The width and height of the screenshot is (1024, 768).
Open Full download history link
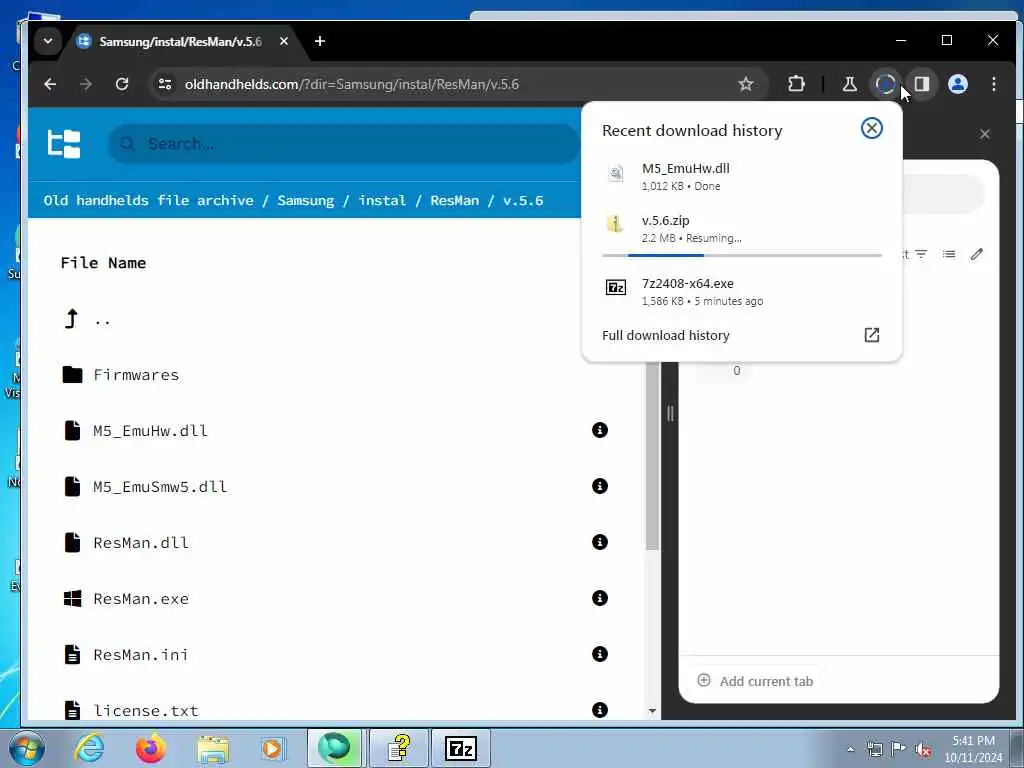665,335
